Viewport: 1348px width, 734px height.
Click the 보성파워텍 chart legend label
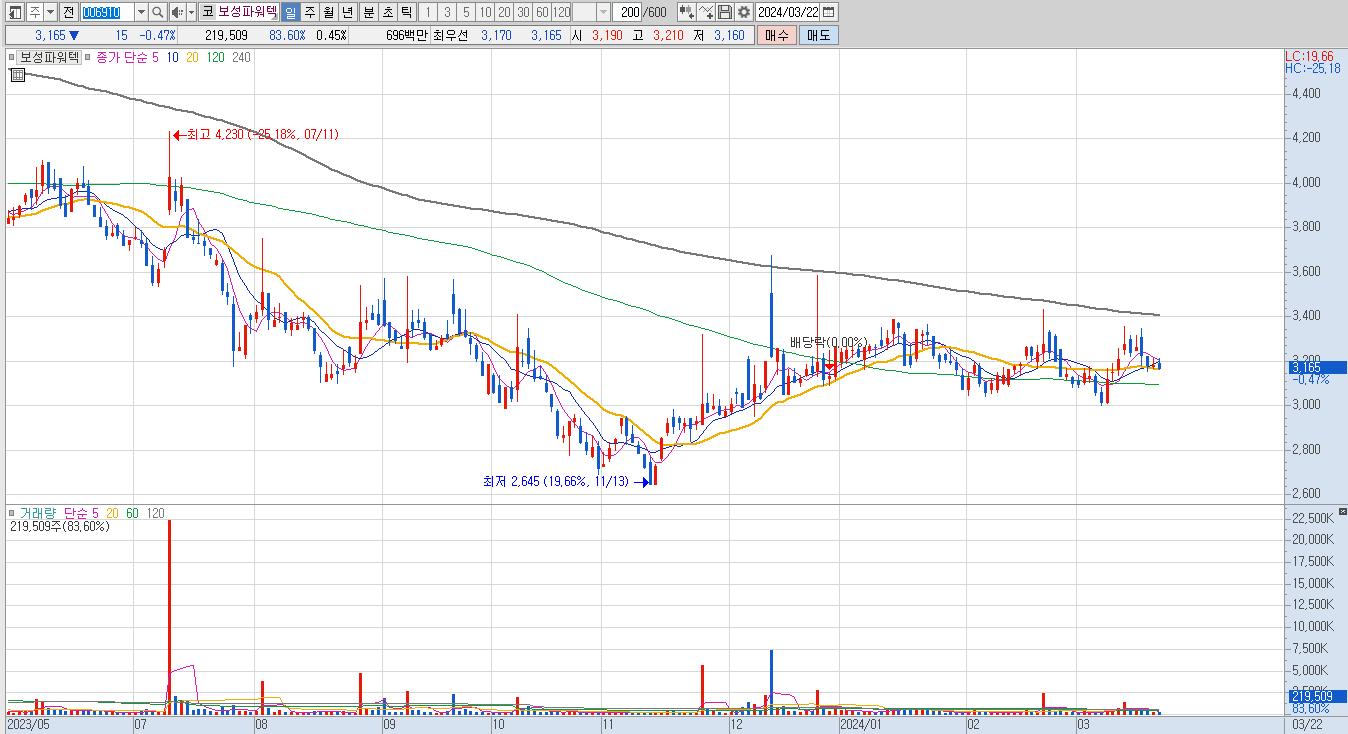[50, 58]
